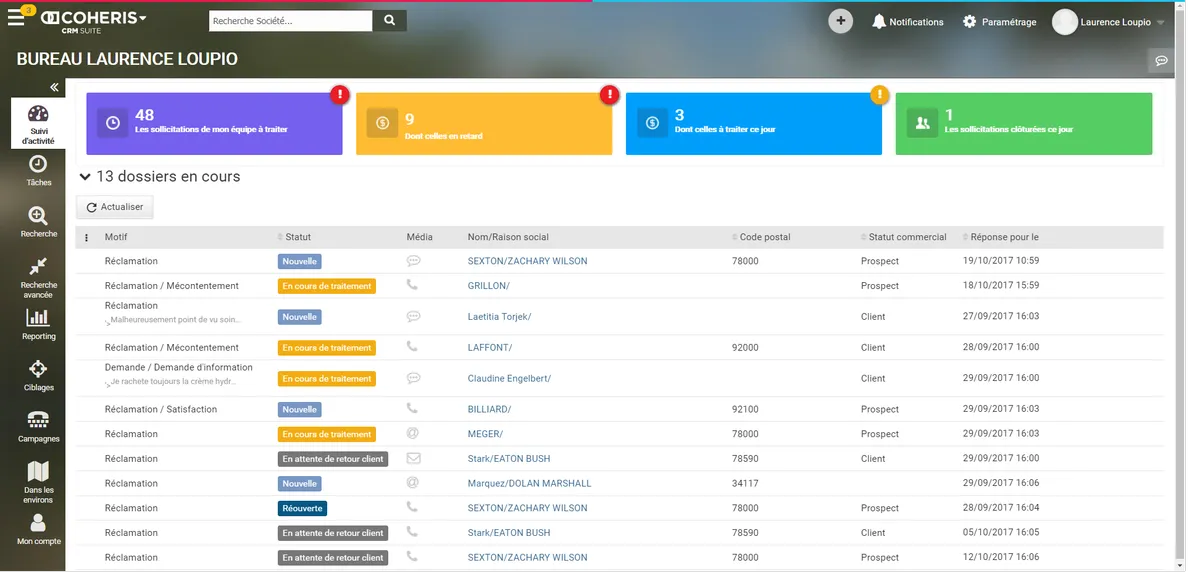1200x573 pixels.
Task: Click red alert badge on orange card
Action: click(x=609, y=95)
